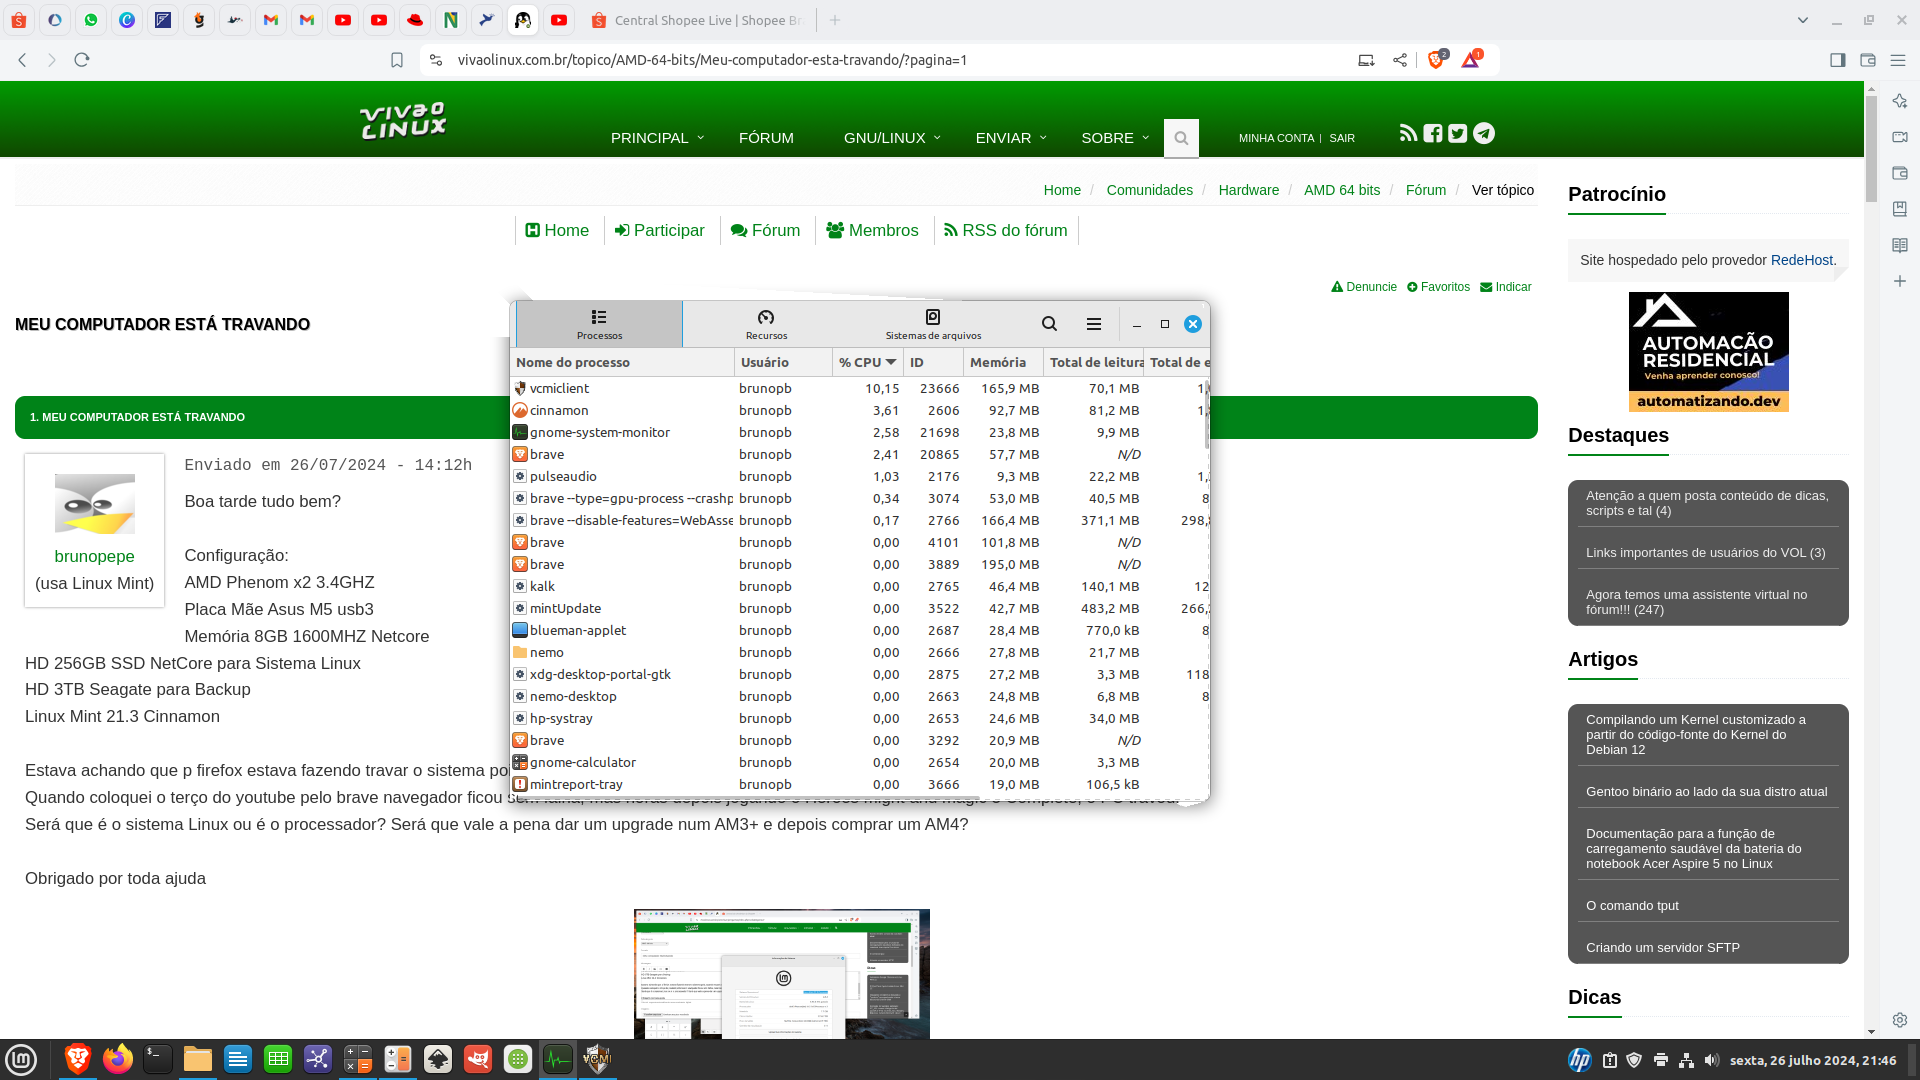
Task: Open the terminal from the taskbar
Action: [157, 1059]
